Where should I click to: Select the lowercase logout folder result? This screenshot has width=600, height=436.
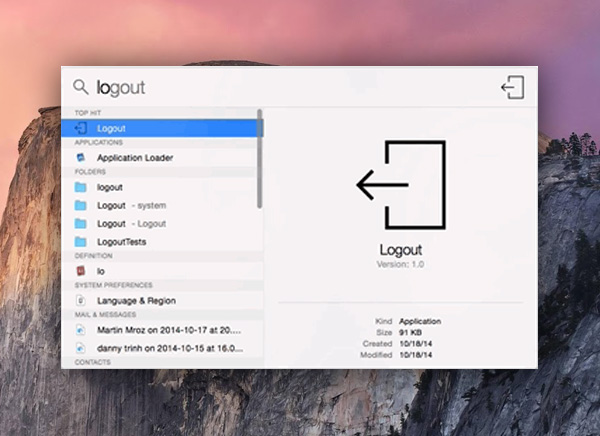162,187
